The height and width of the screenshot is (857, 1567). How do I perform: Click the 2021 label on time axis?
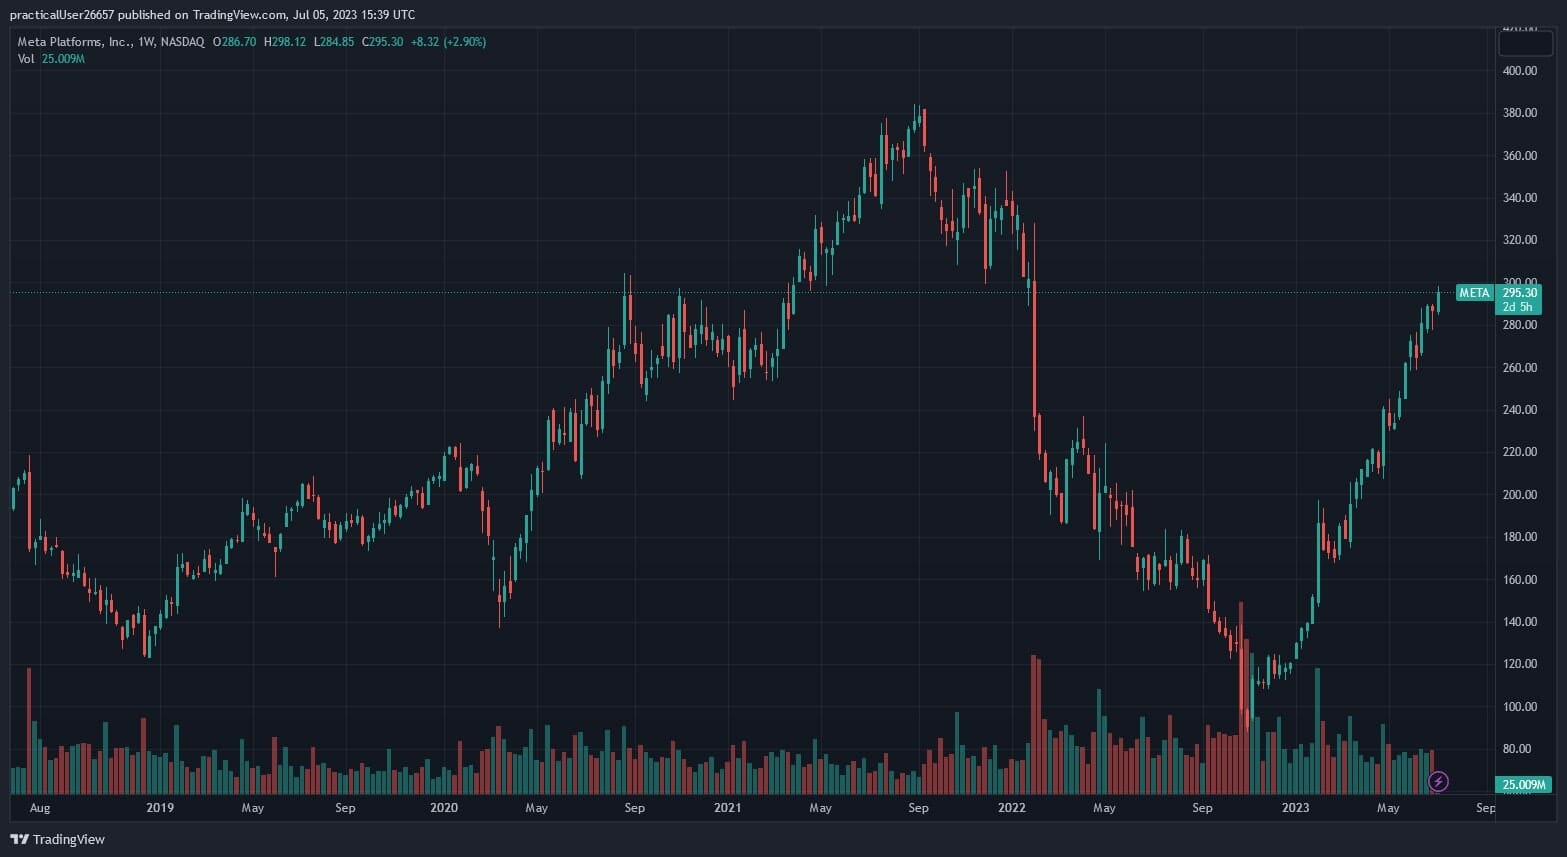(727, 808)
